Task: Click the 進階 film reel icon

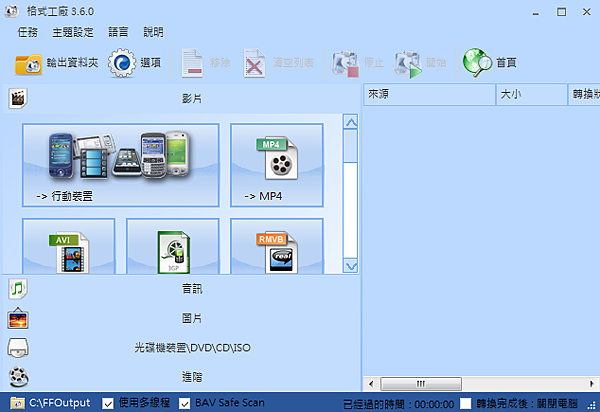Action: [x=18, y=377]
